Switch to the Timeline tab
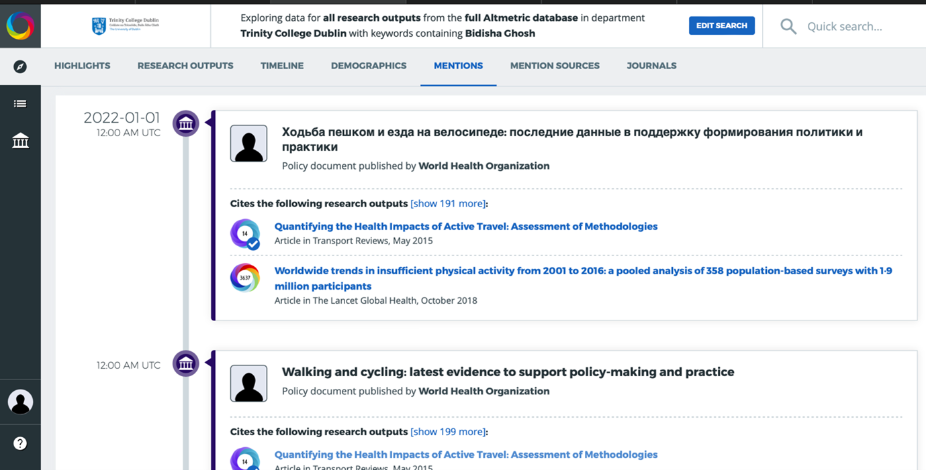926x470 pixels. [x=282, y=66]
